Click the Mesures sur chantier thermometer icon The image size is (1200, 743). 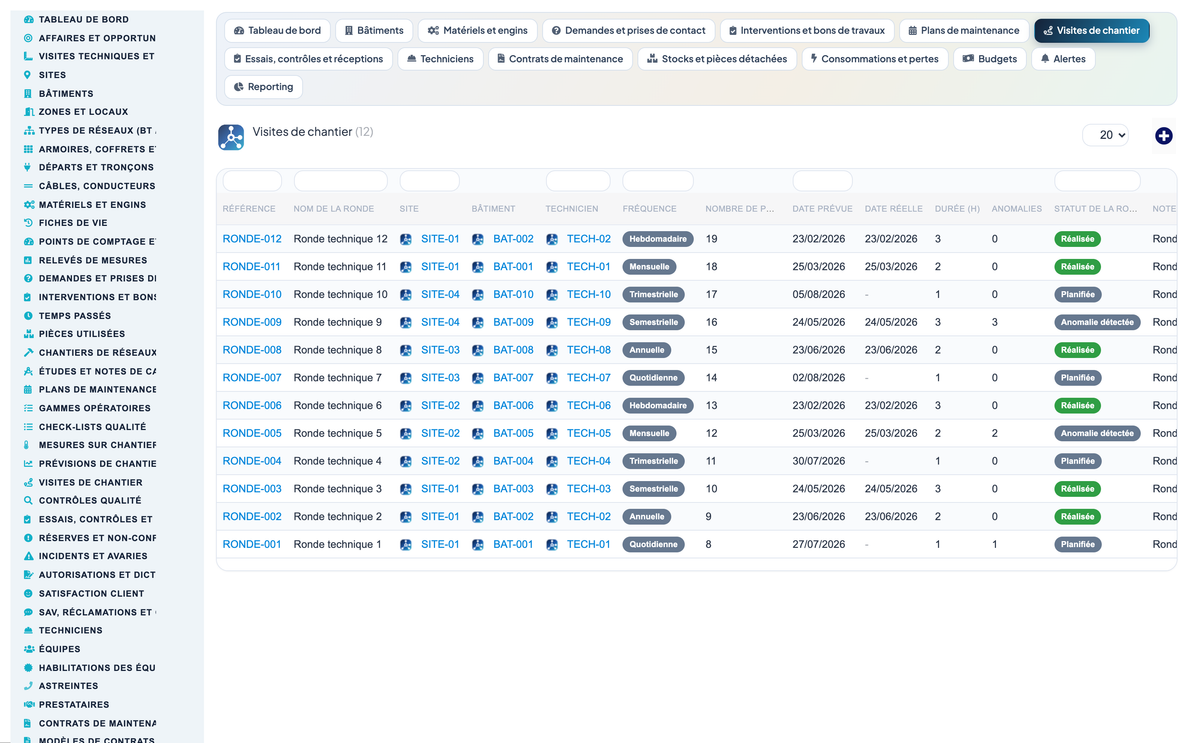tap(28, 445)
